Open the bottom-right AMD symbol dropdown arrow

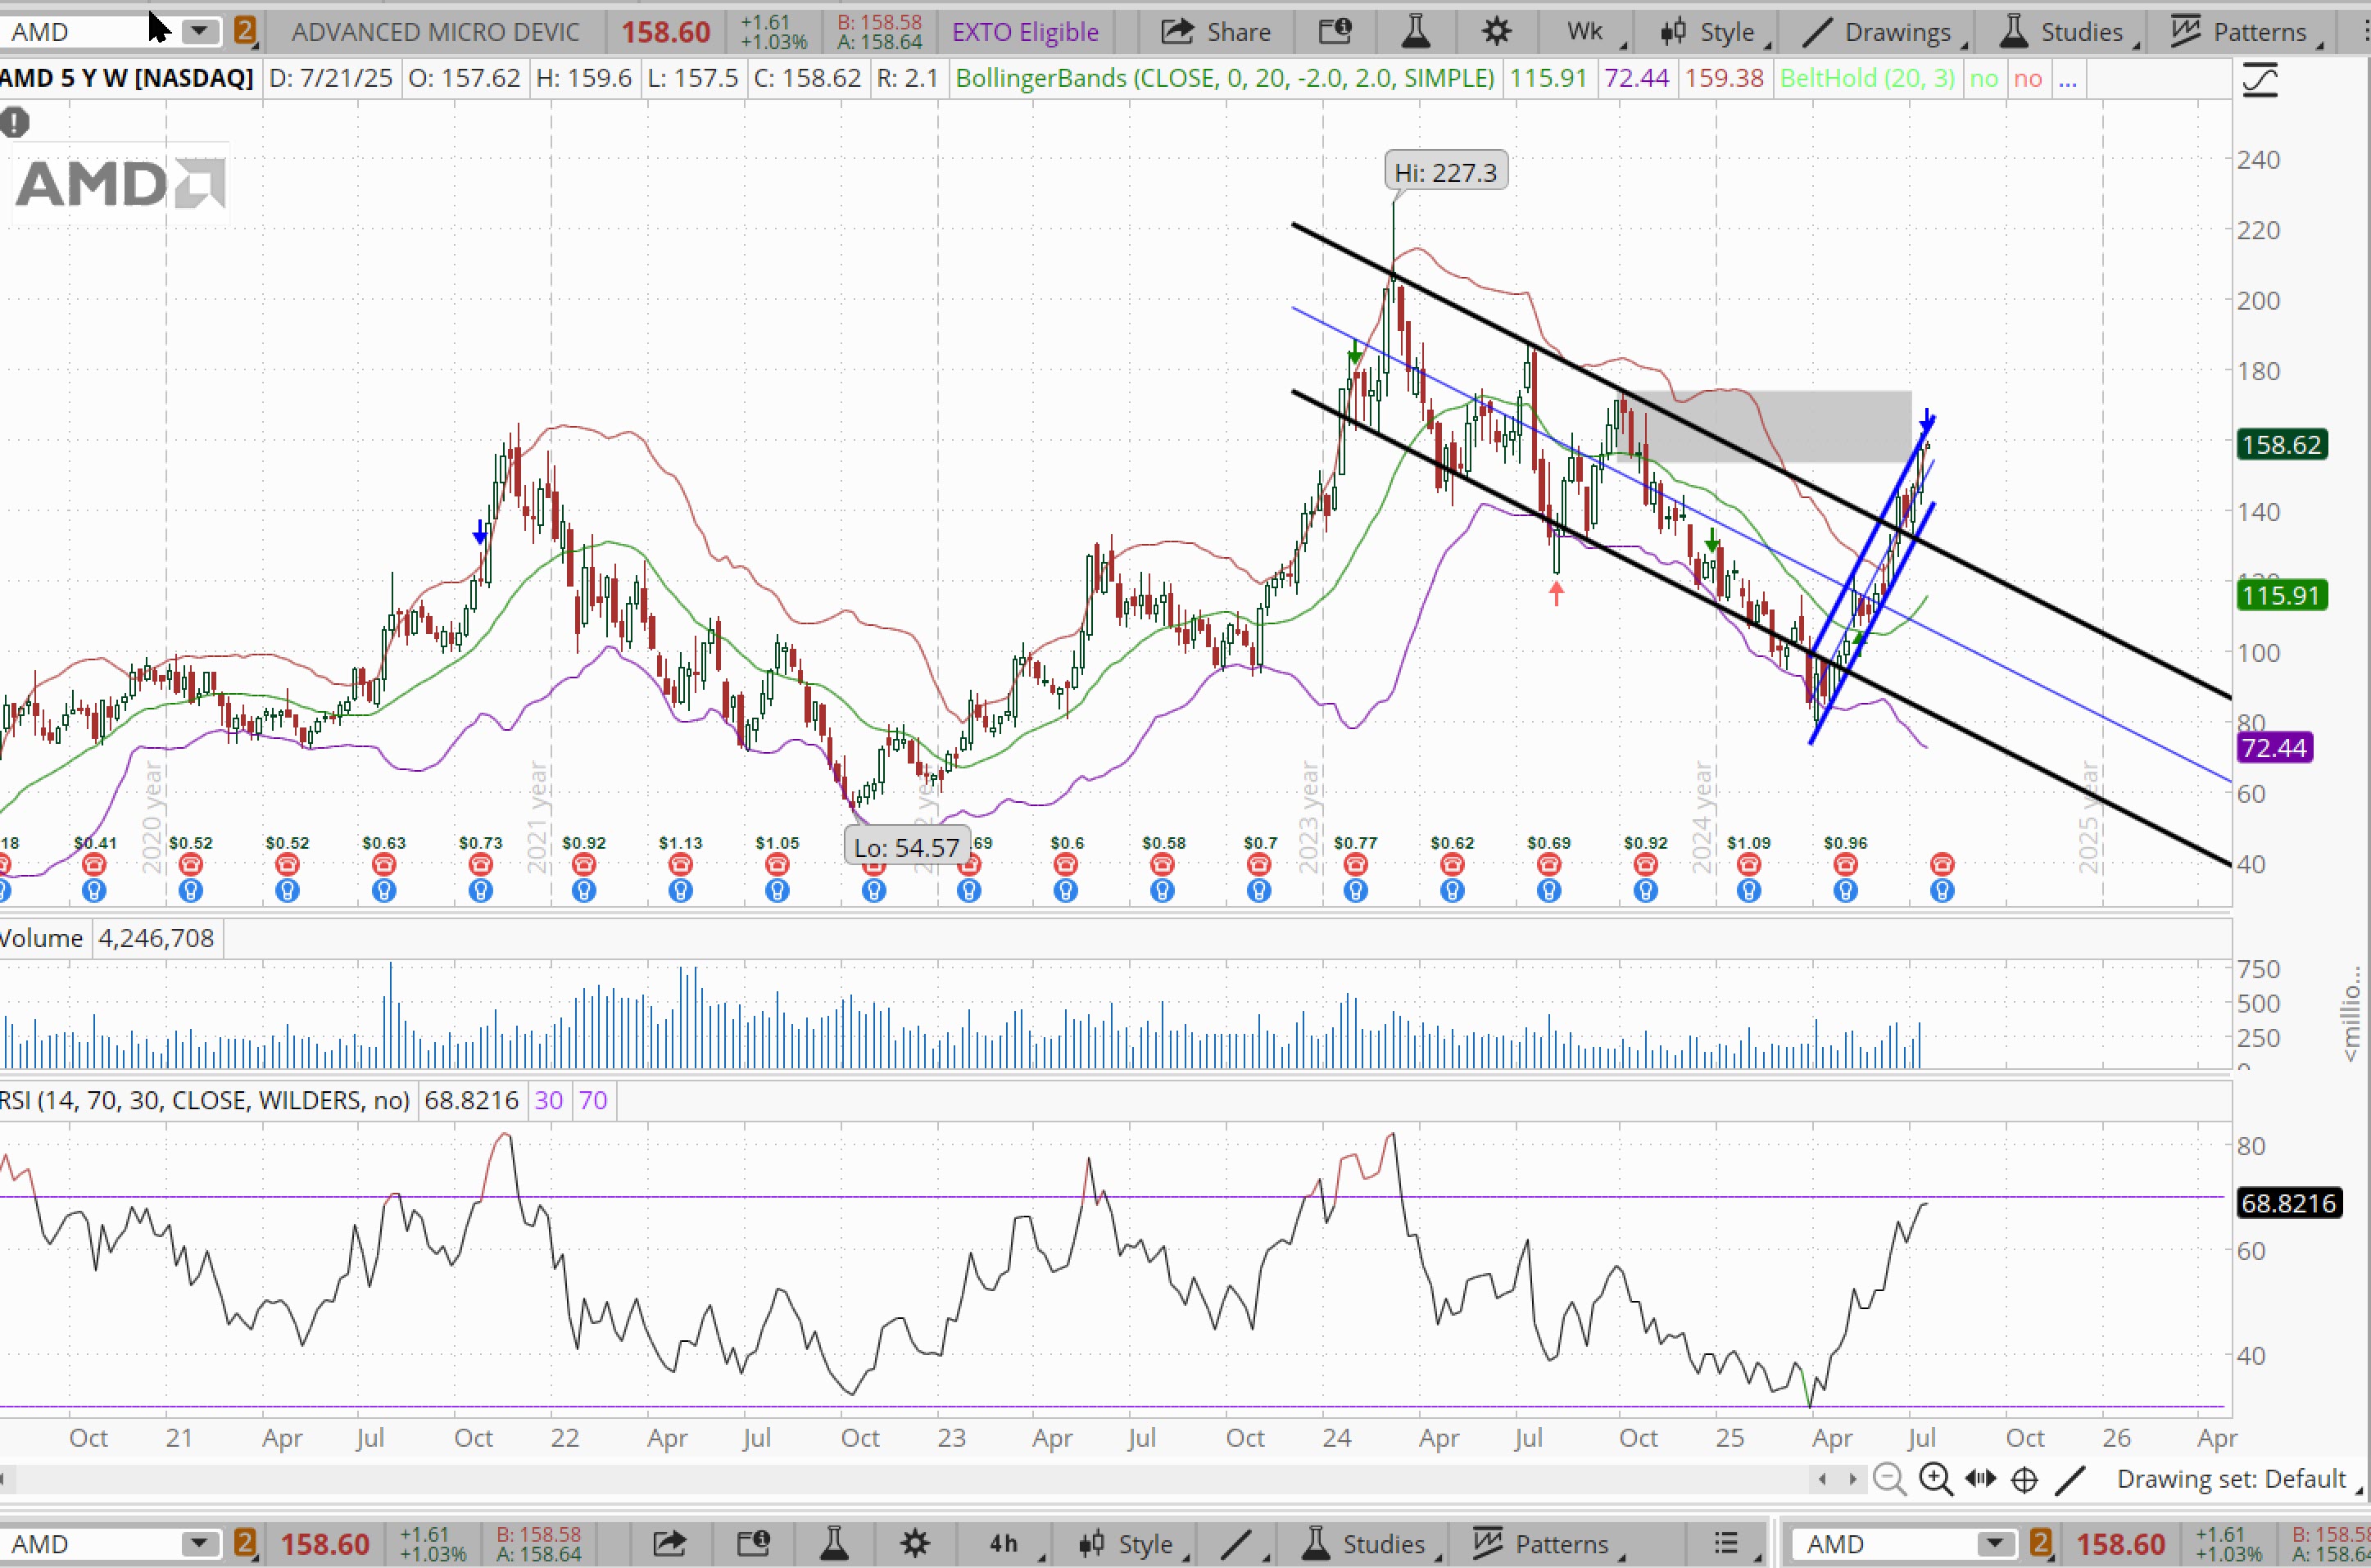(1995, 1543)
